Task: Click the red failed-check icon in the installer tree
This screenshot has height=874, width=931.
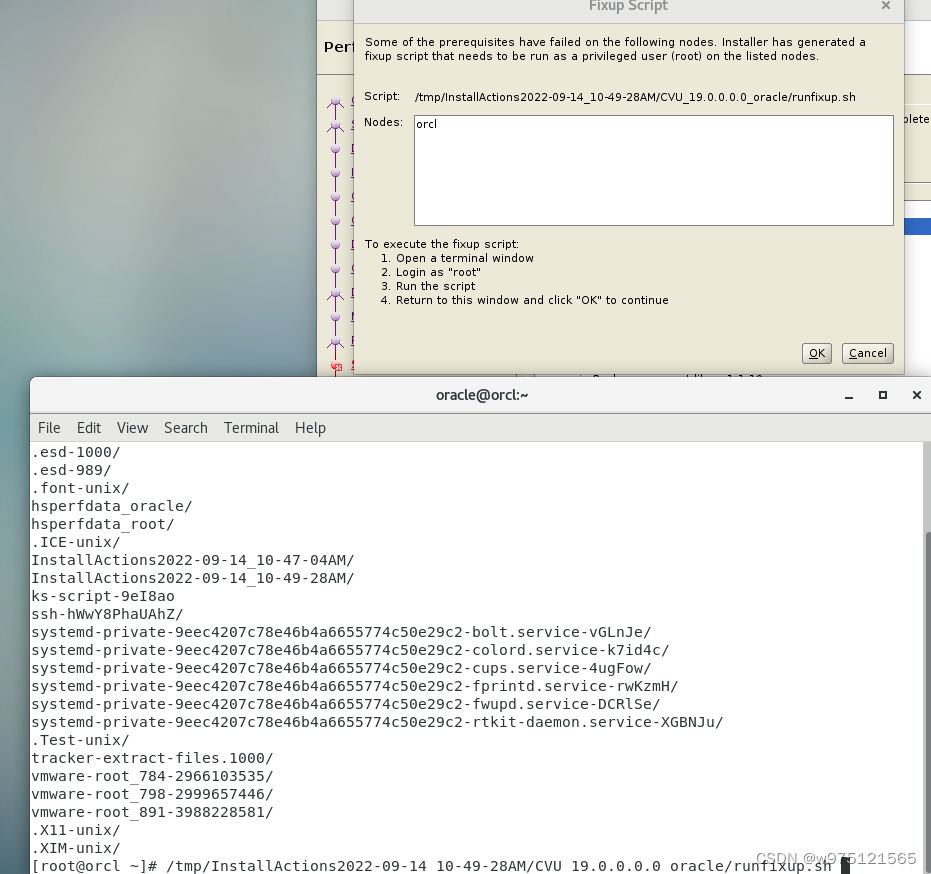Action: 335,365
